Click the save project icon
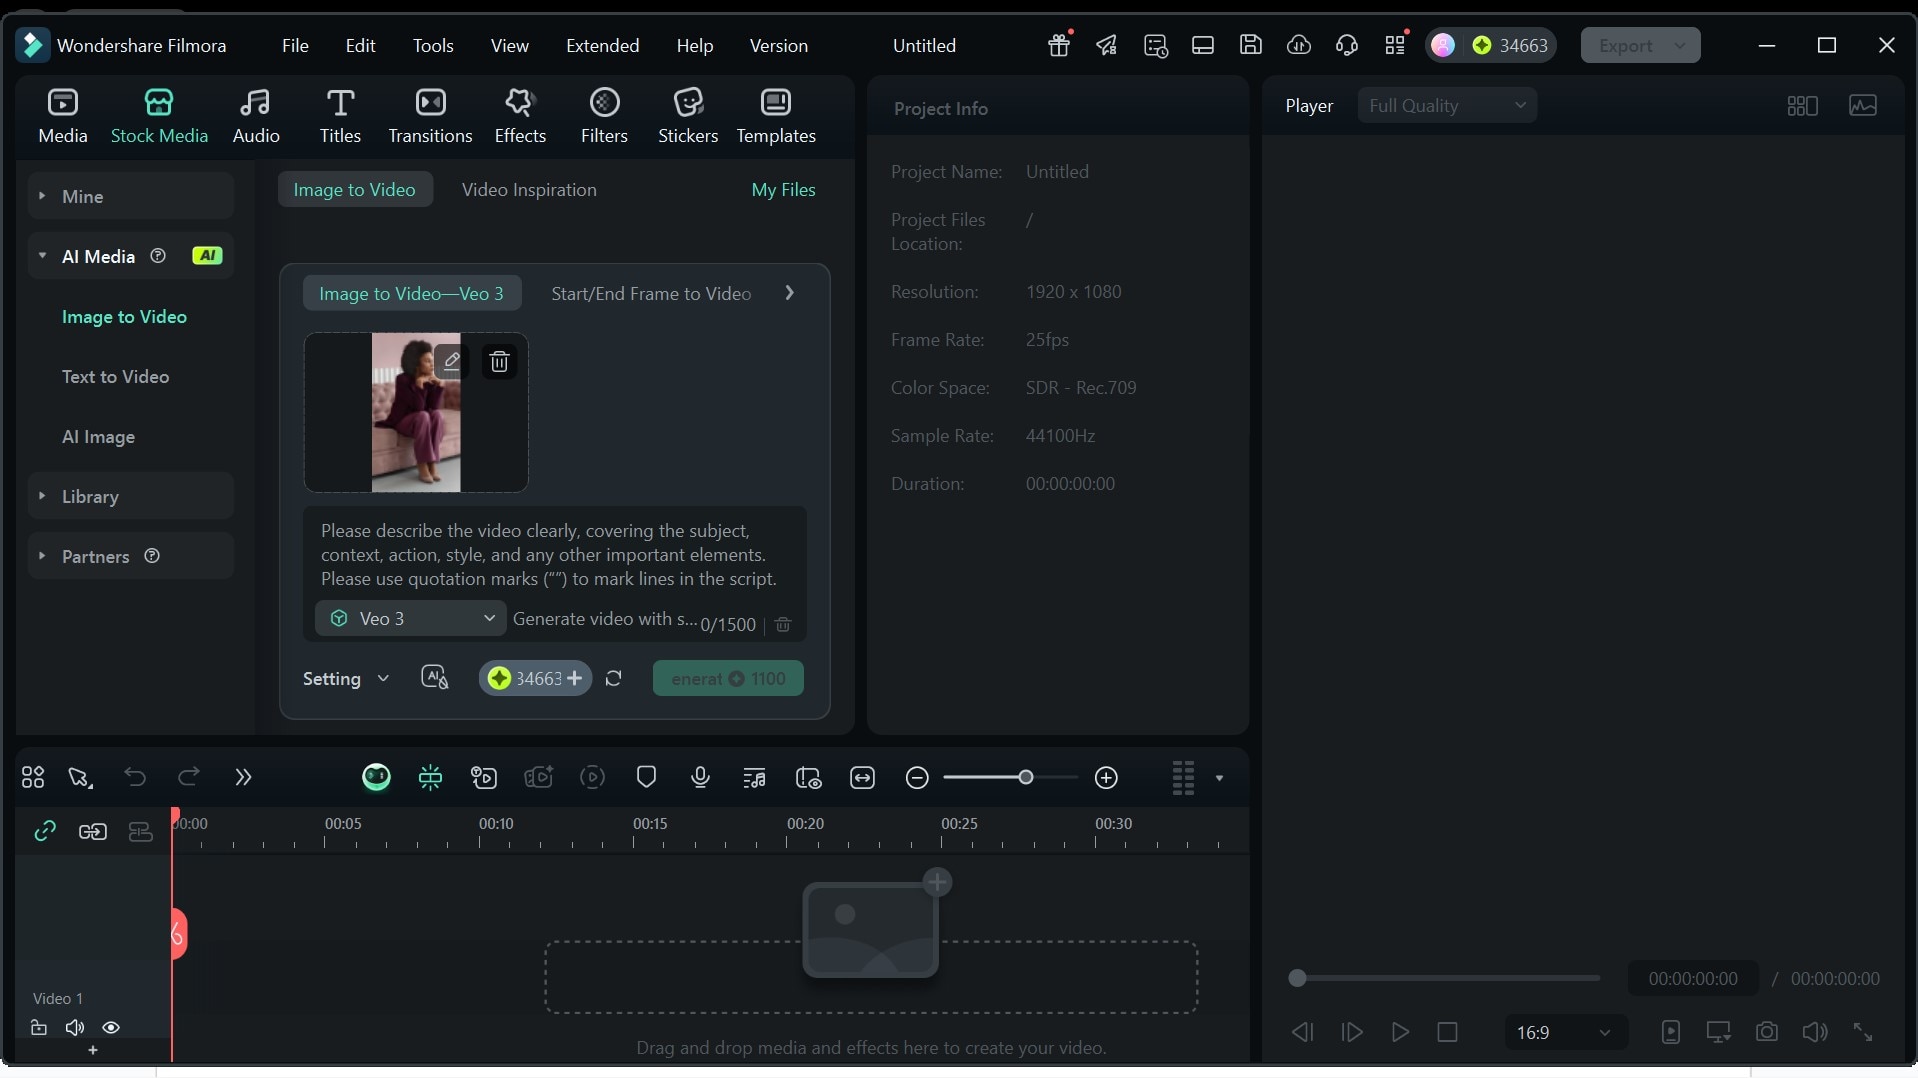1918x1078 pixels. [1250, 45]
